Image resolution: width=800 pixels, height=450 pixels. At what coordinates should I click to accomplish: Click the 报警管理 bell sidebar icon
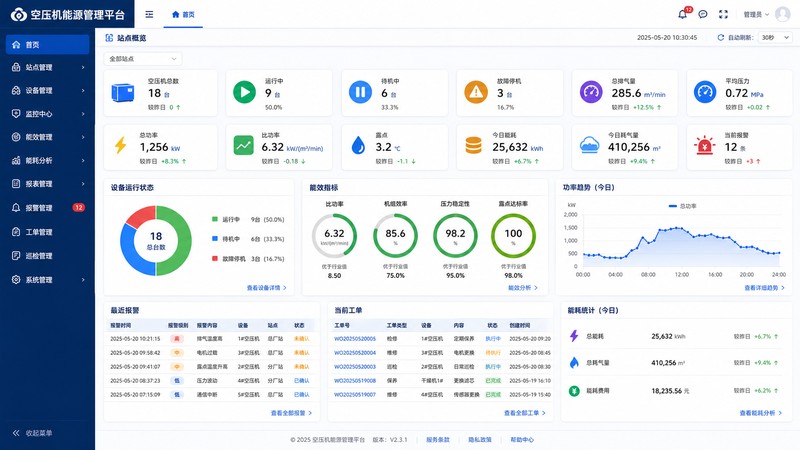pyautogui.click(x=16, y=208)
